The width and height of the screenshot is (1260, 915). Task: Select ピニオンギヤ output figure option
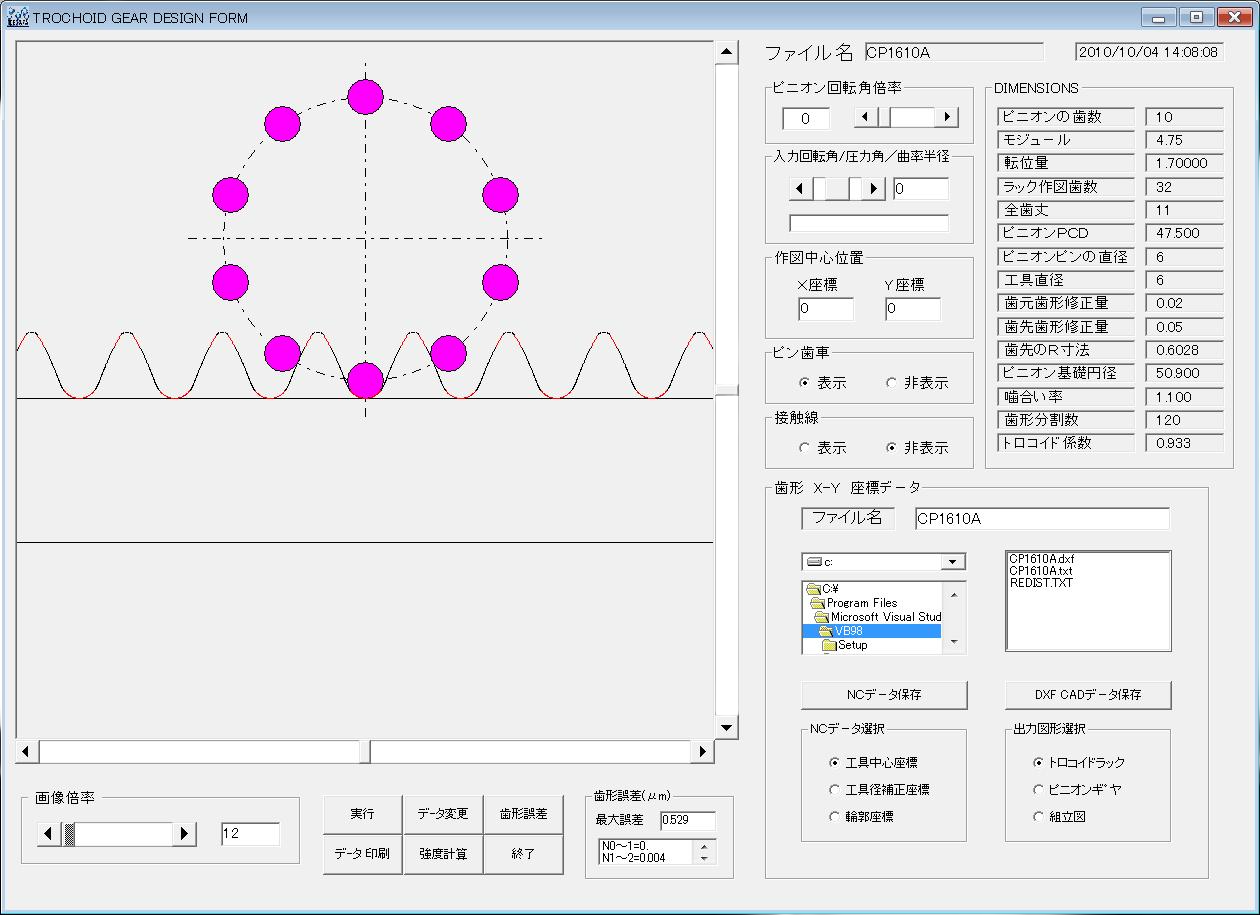(x=1039, y=790)
